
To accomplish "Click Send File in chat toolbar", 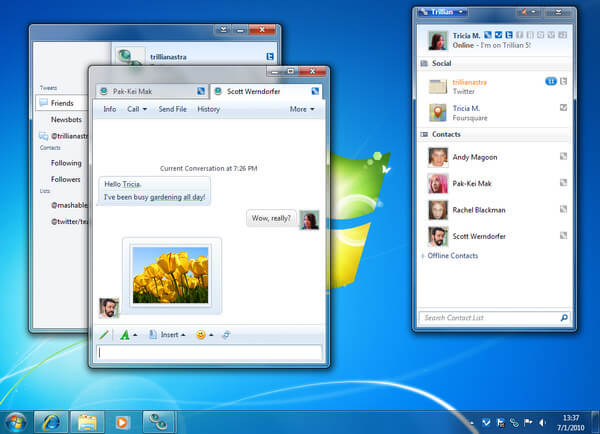I will point(173,109).
